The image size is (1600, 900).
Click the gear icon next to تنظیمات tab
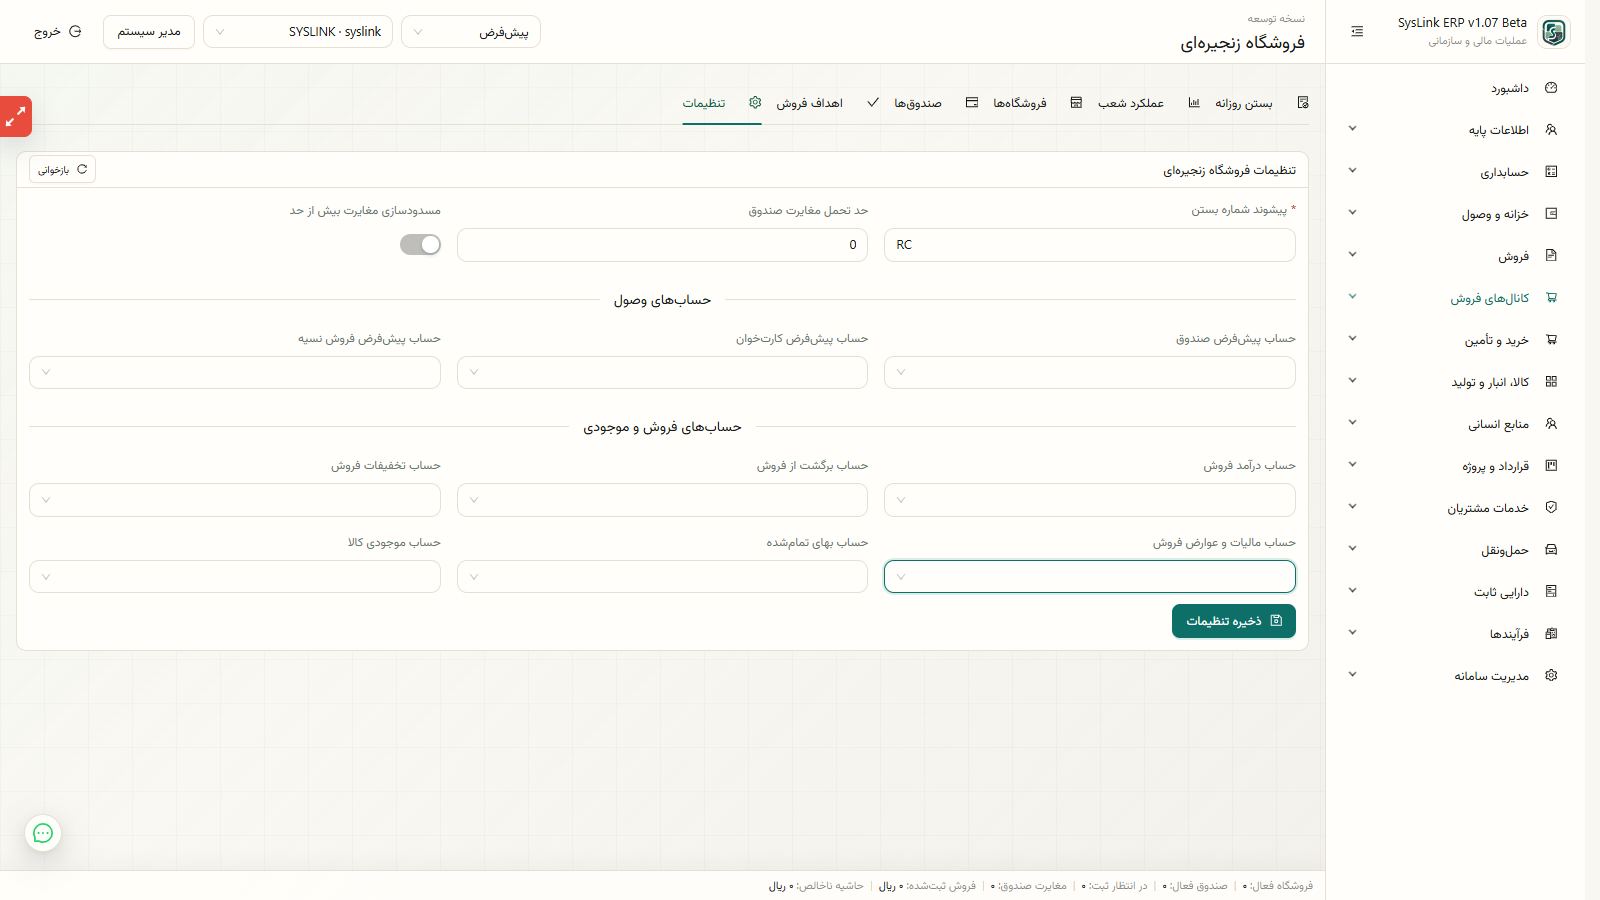click(755, 103)
